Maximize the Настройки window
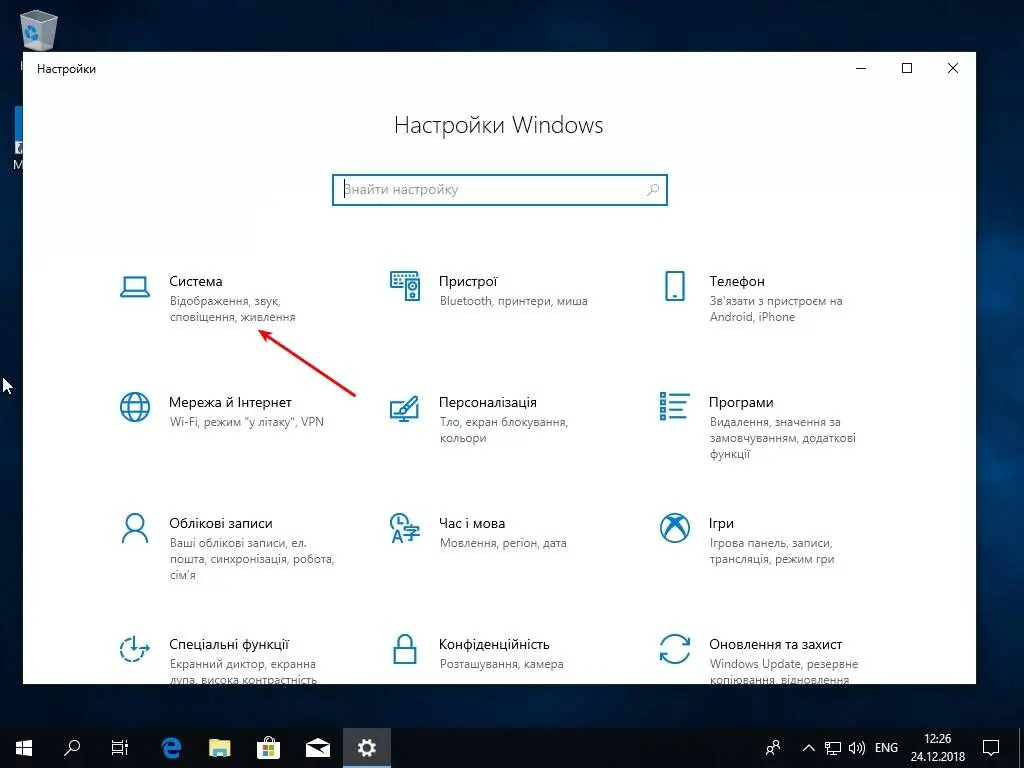Screen dimensions: 1024x768 906,69
